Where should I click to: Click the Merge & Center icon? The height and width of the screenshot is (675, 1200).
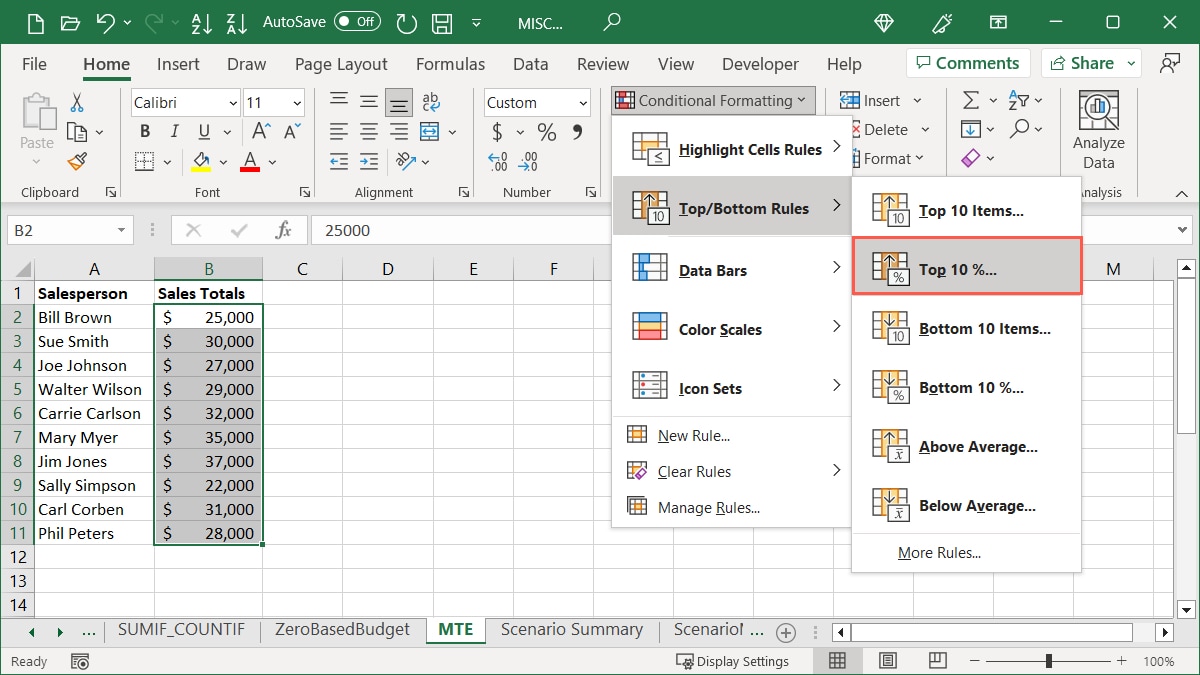tap(430, 132)
